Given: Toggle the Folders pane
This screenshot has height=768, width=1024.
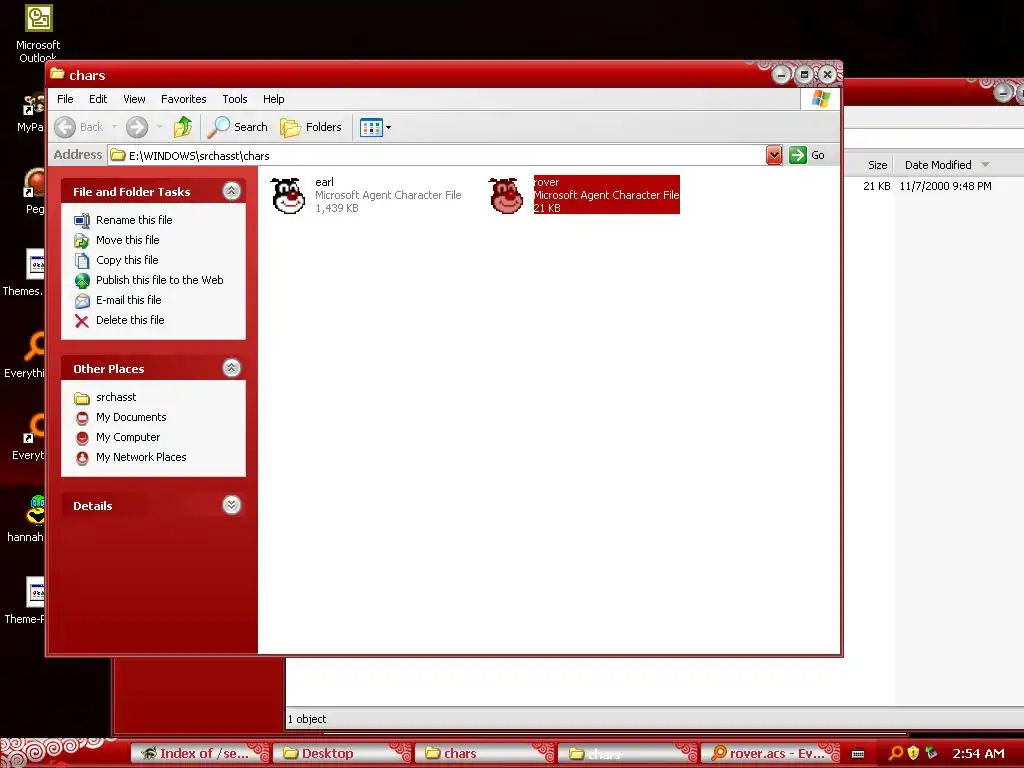Looking at the screenshot, I should click(311, 127).
